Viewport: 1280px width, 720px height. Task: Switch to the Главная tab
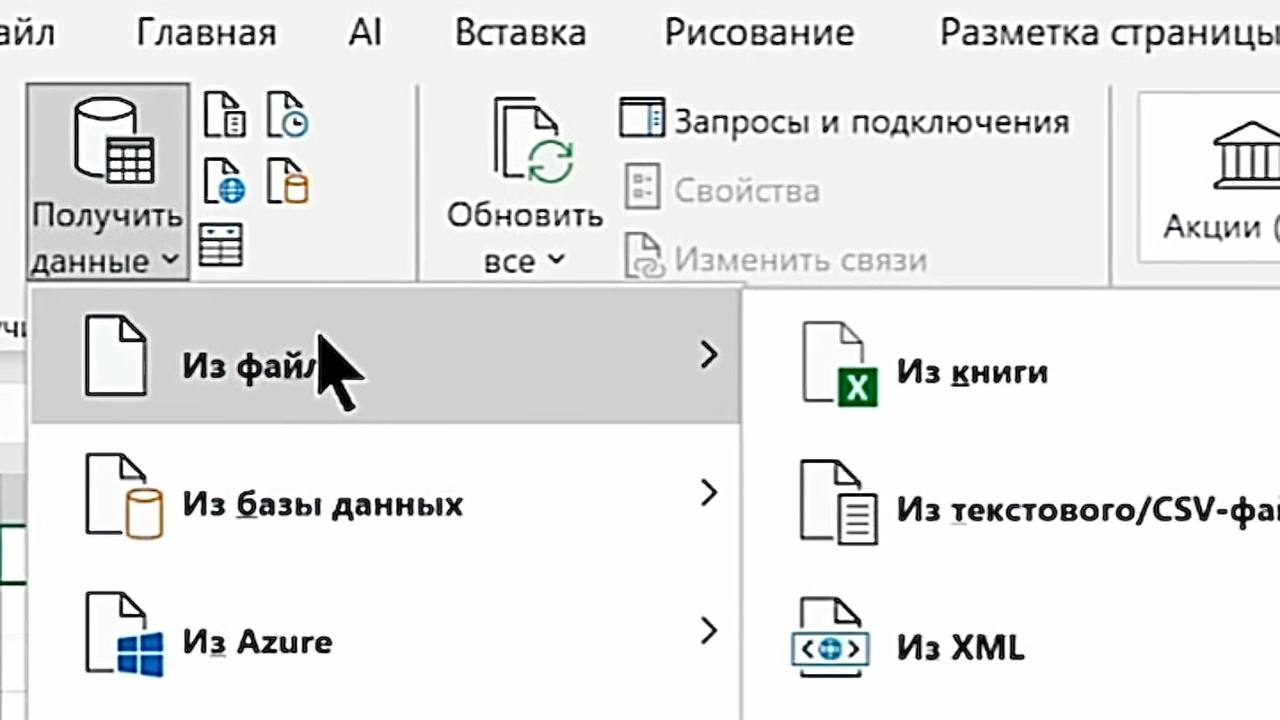[206, 33]
